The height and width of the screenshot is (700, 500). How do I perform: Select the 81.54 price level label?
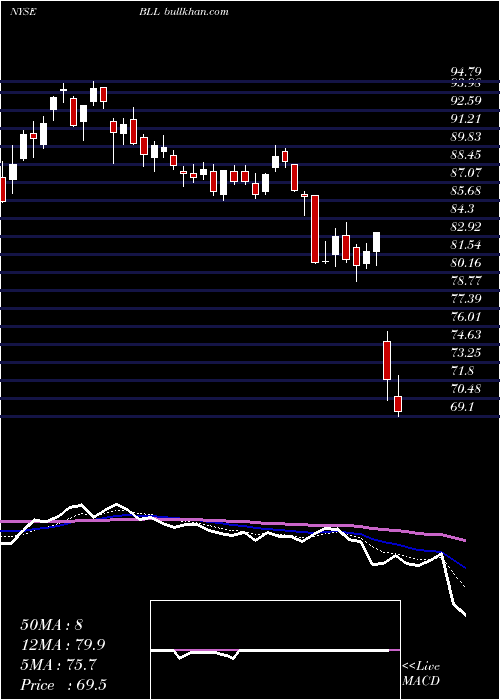pyautogui.click(x=465, y=245)
